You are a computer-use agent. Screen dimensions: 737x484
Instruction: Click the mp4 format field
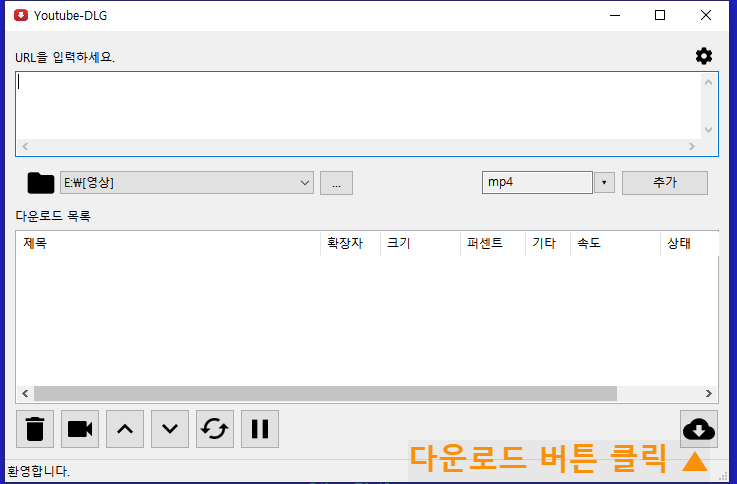537,183
